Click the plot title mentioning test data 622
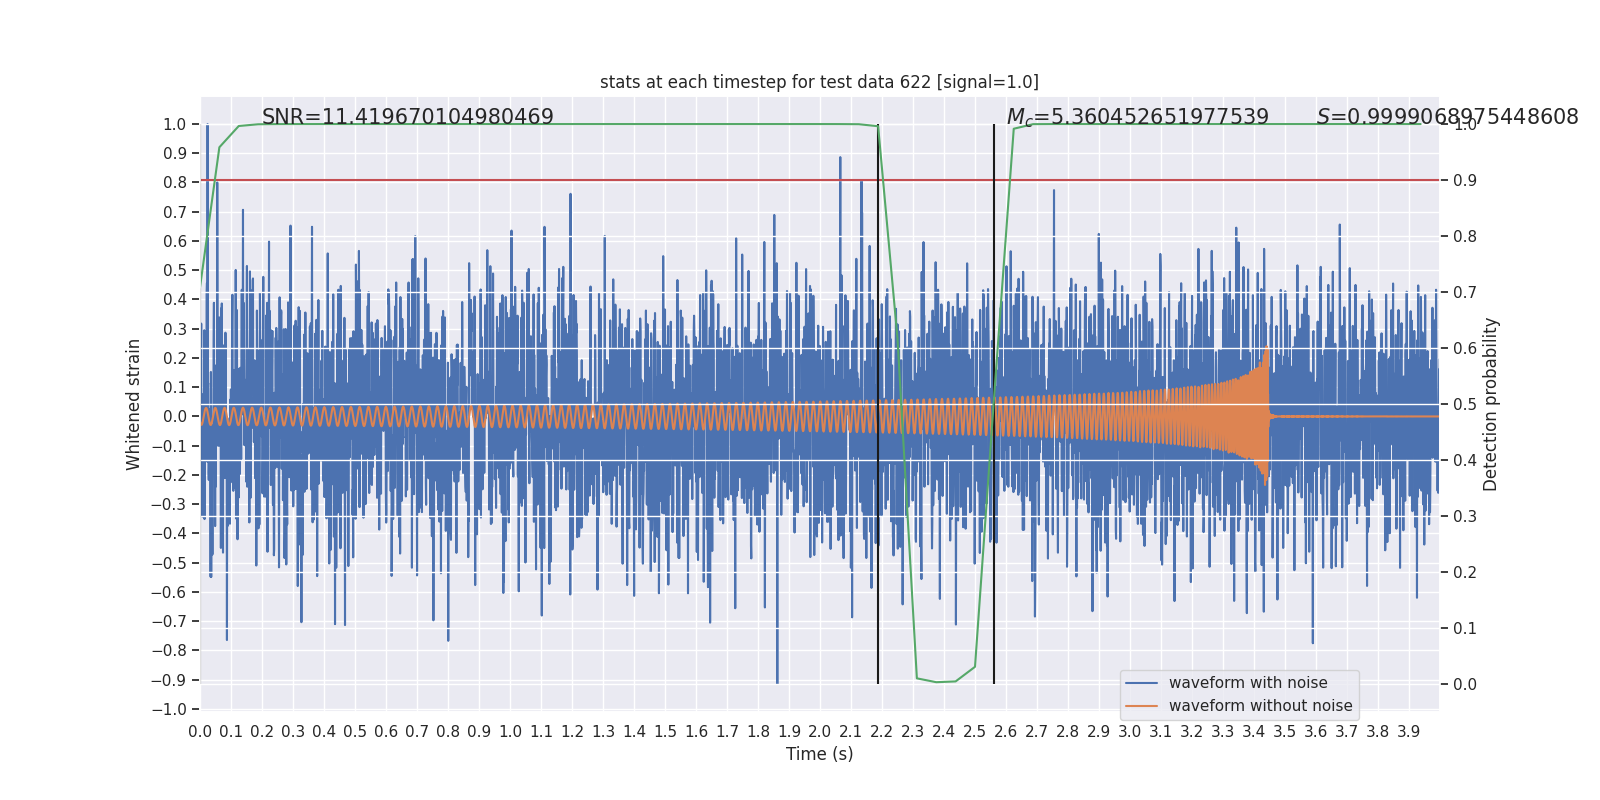Screen dimensions: 1600x800 [x=819, y=82]
